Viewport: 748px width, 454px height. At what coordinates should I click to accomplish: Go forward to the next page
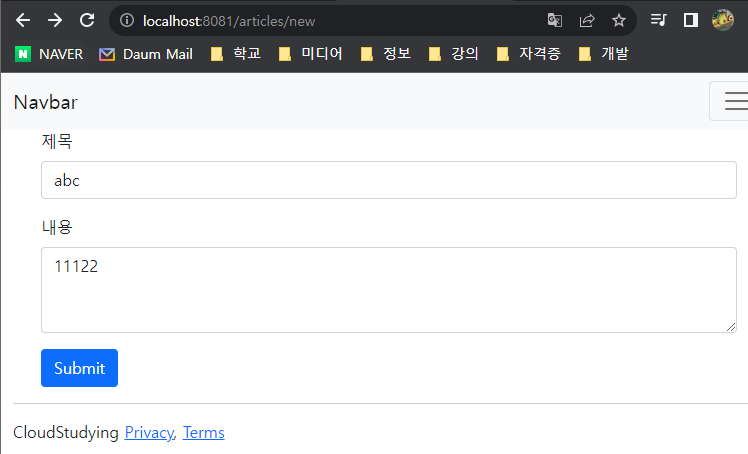55,21
